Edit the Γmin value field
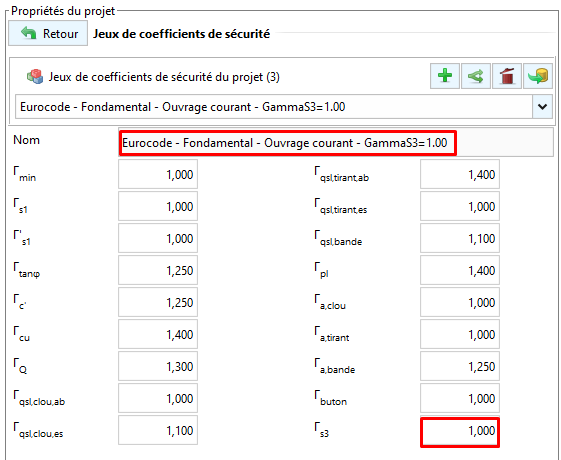The width and height of the screenshot is (561, 460). click(158, 174)
